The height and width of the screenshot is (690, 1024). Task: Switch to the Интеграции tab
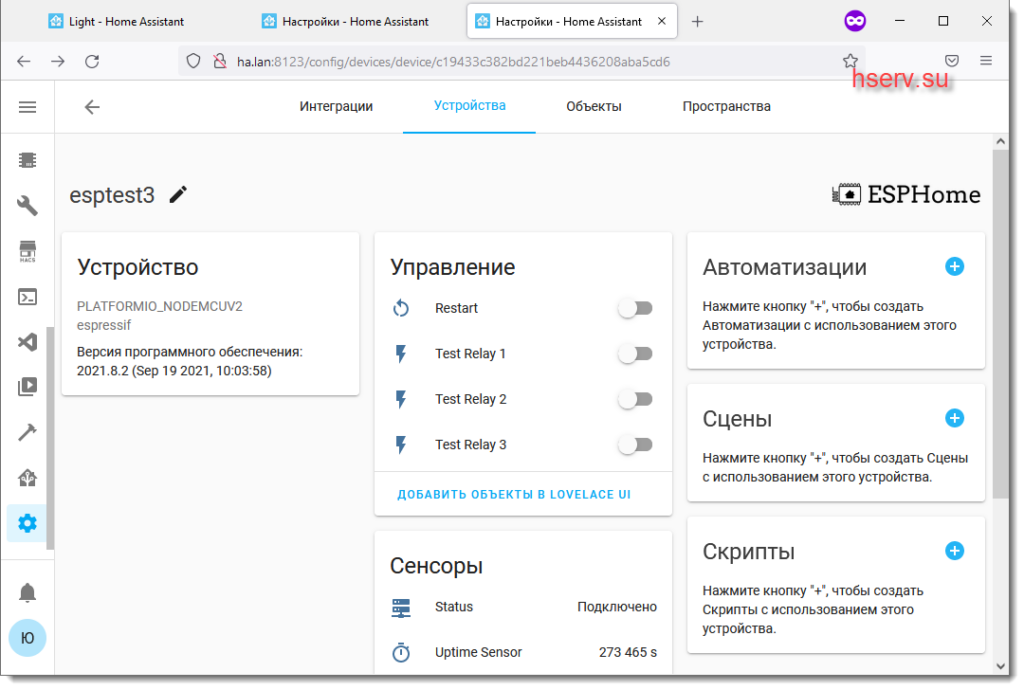(x=336, y=107)
